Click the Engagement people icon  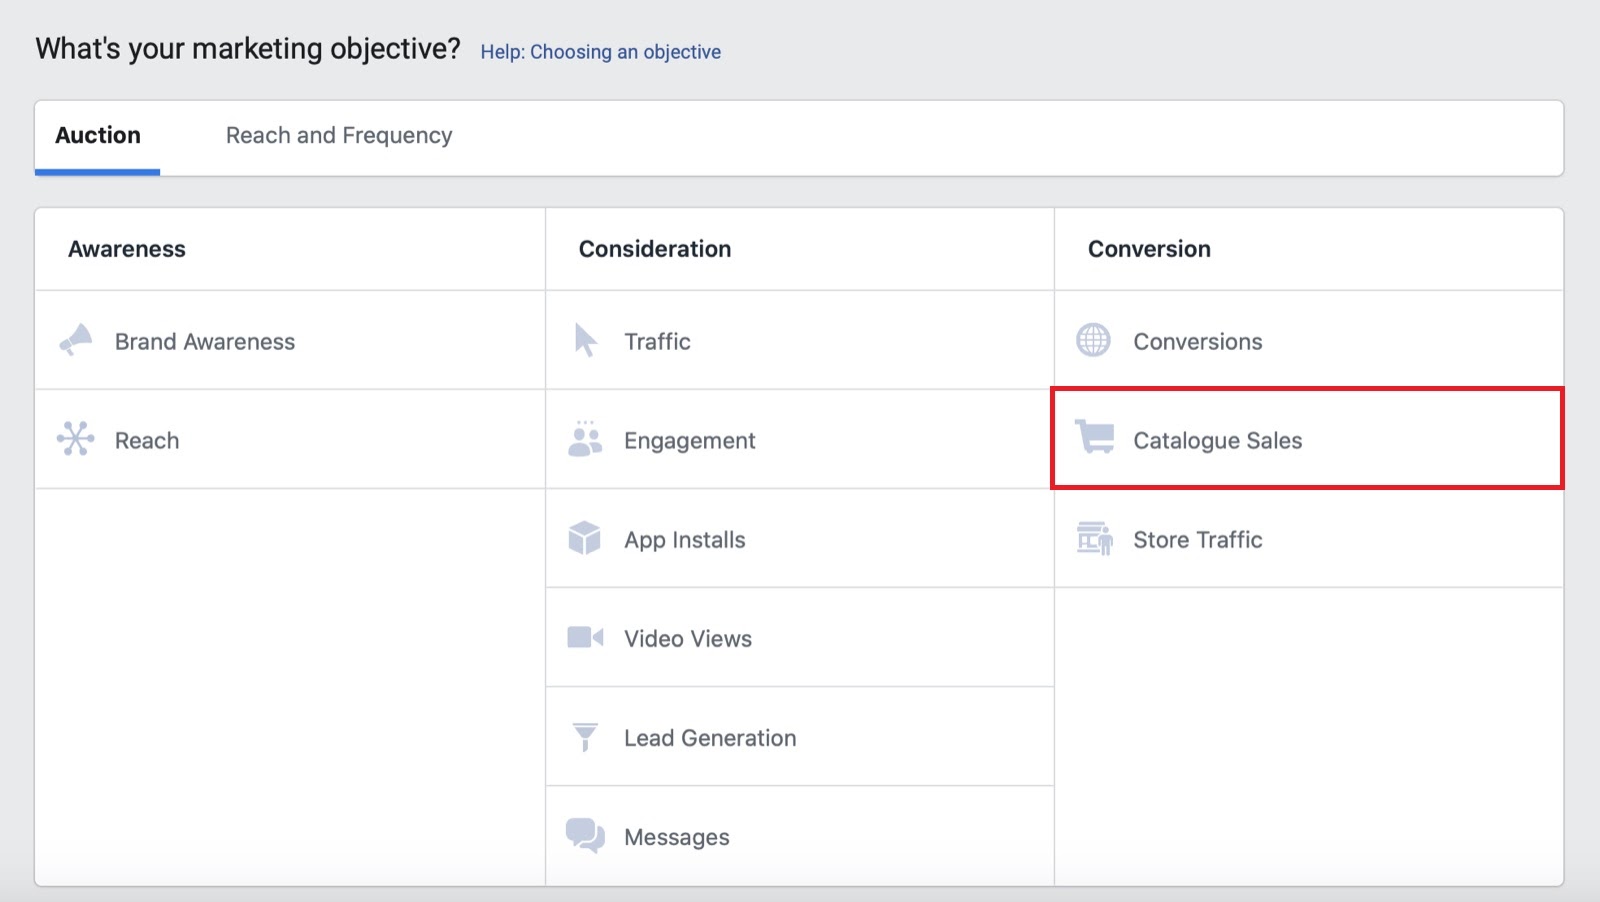click(584, 439)
